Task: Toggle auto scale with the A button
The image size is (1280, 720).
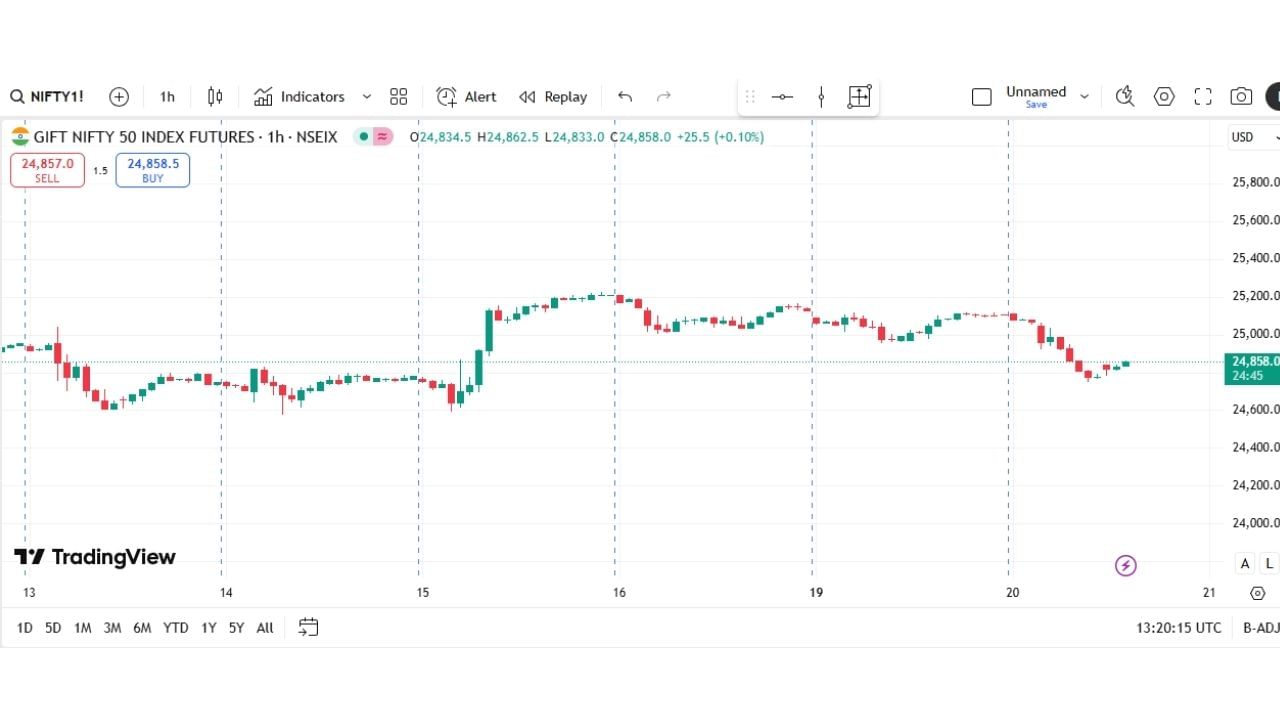Action: 1245,564
